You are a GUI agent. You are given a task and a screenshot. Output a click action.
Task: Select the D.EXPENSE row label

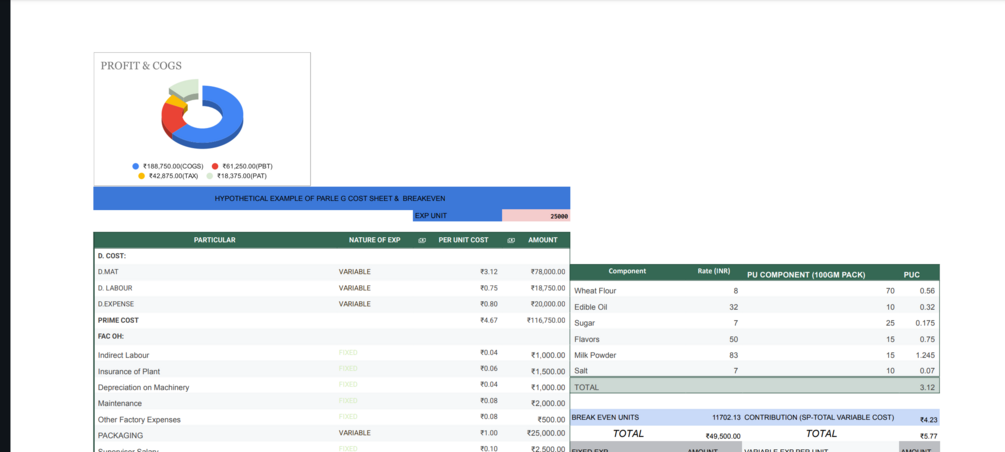[x=116, y=304]
